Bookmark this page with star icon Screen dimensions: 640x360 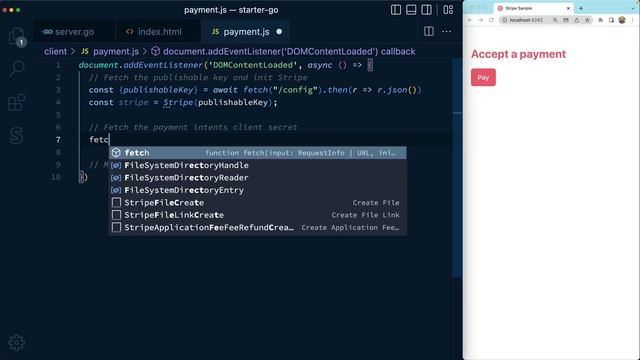[587, 20]
